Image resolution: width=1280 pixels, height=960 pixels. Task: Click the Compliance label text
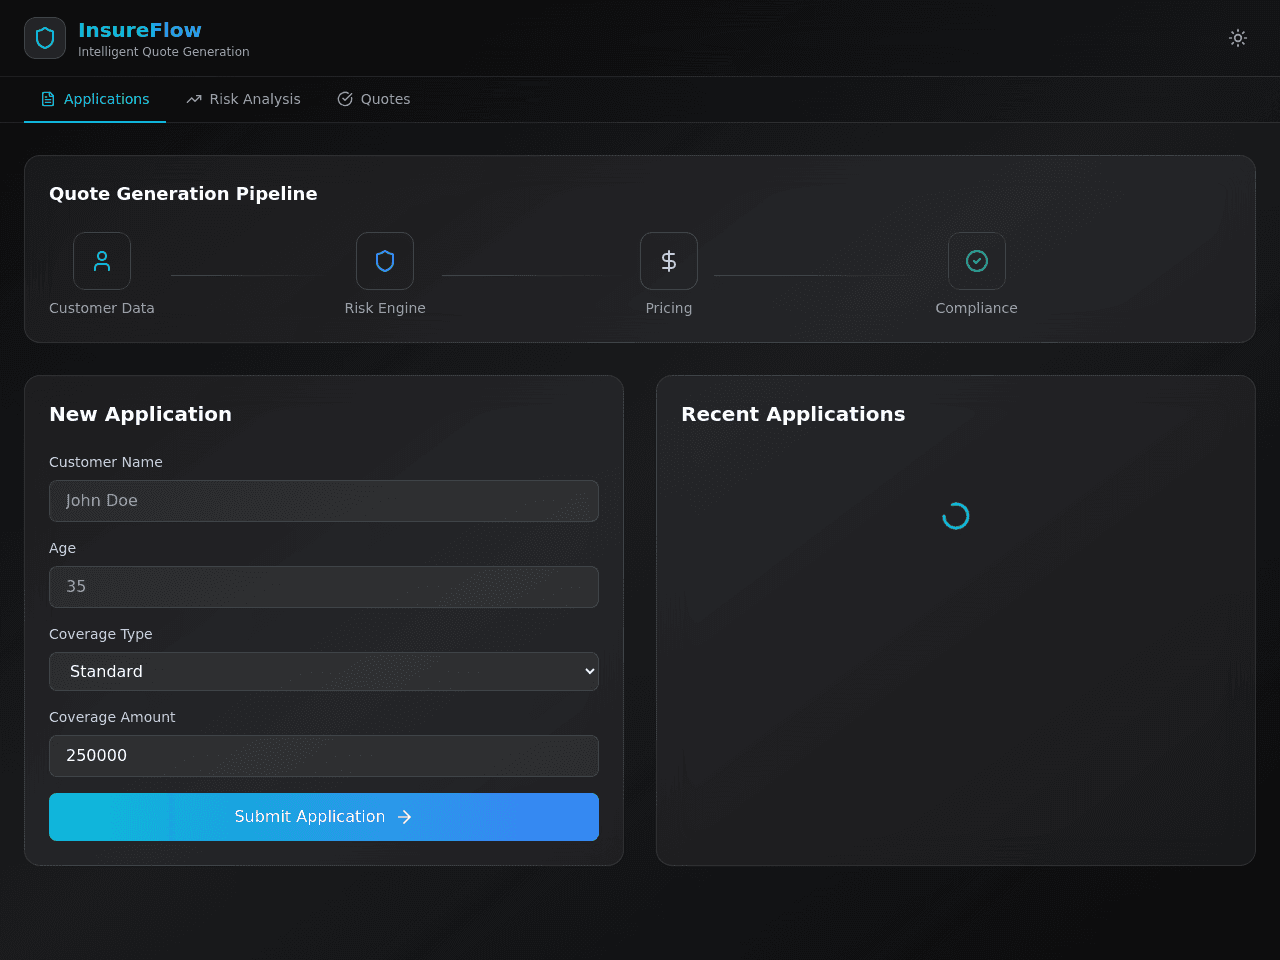point(977,308)
